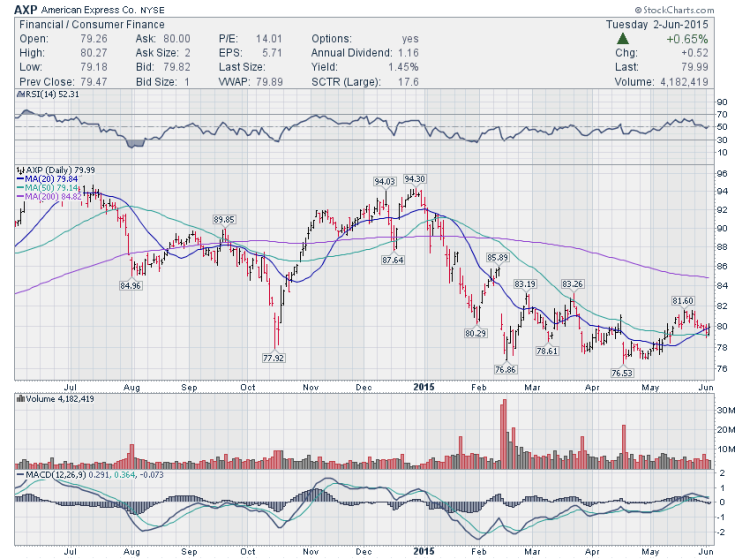This screenshot has height=559, width=750.
Task: Click the Nov label on price axis
Action: (311, 387)
